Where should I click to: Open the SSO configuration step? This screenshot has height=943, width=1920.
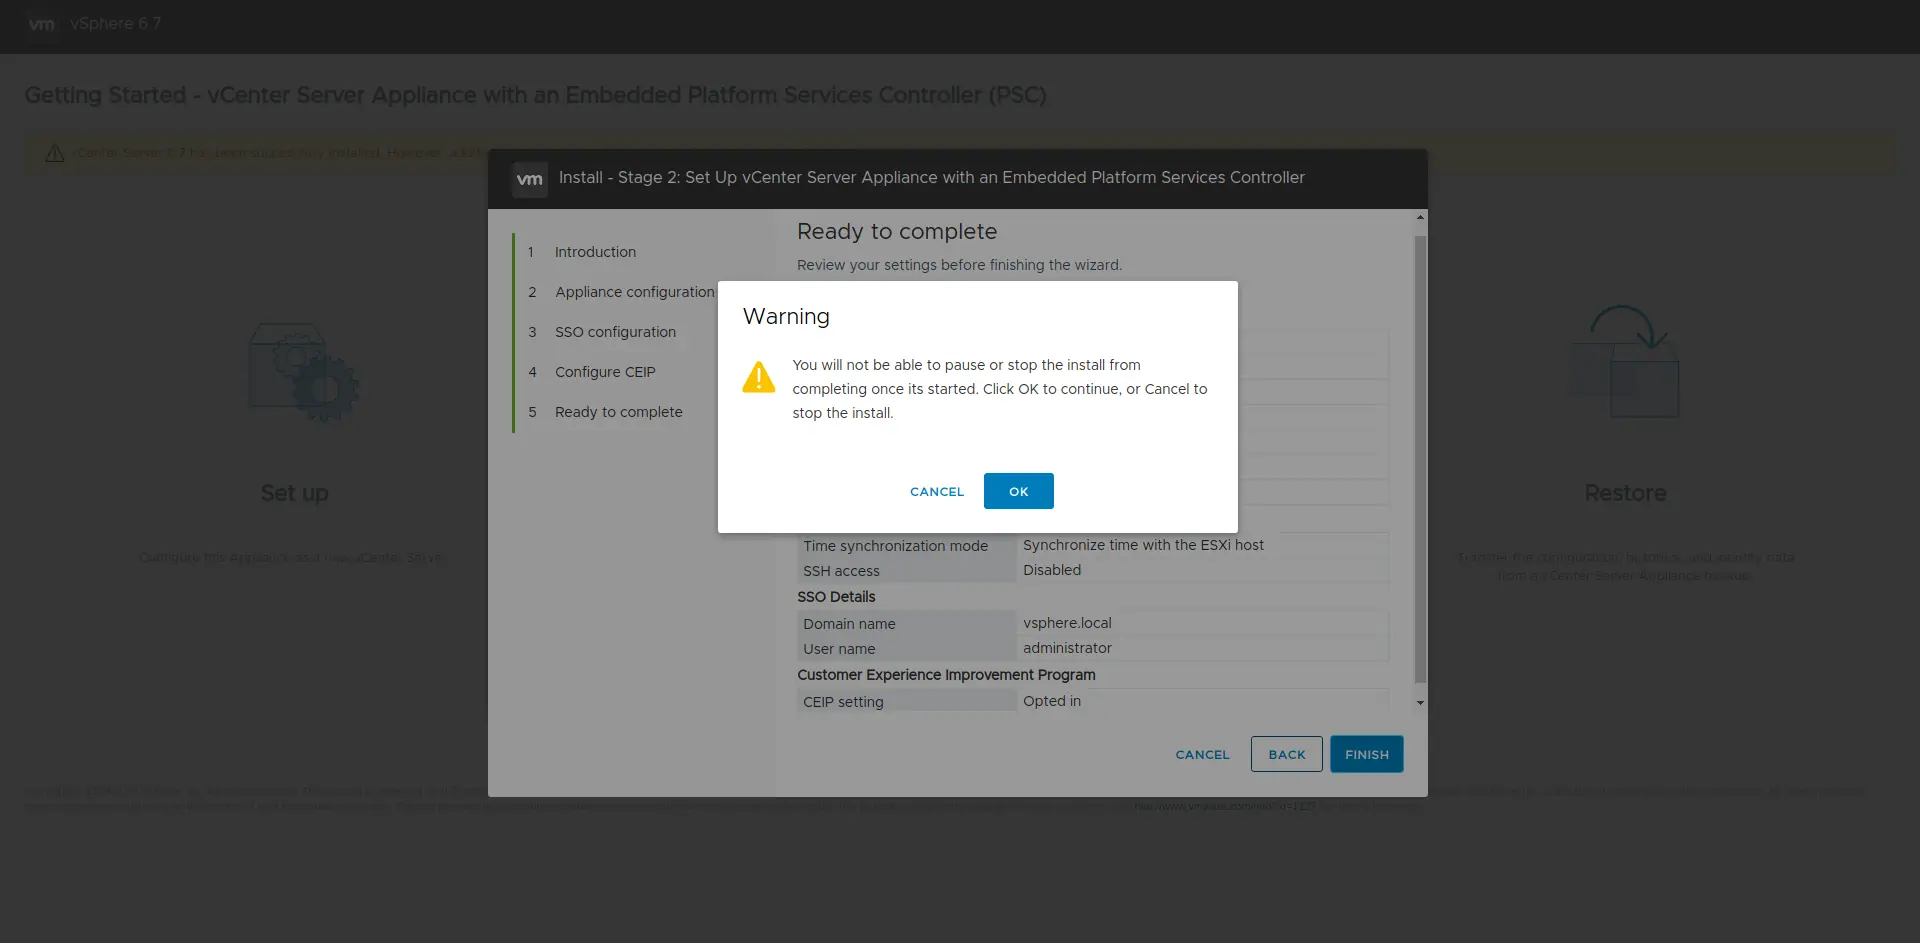click(615, 332)
